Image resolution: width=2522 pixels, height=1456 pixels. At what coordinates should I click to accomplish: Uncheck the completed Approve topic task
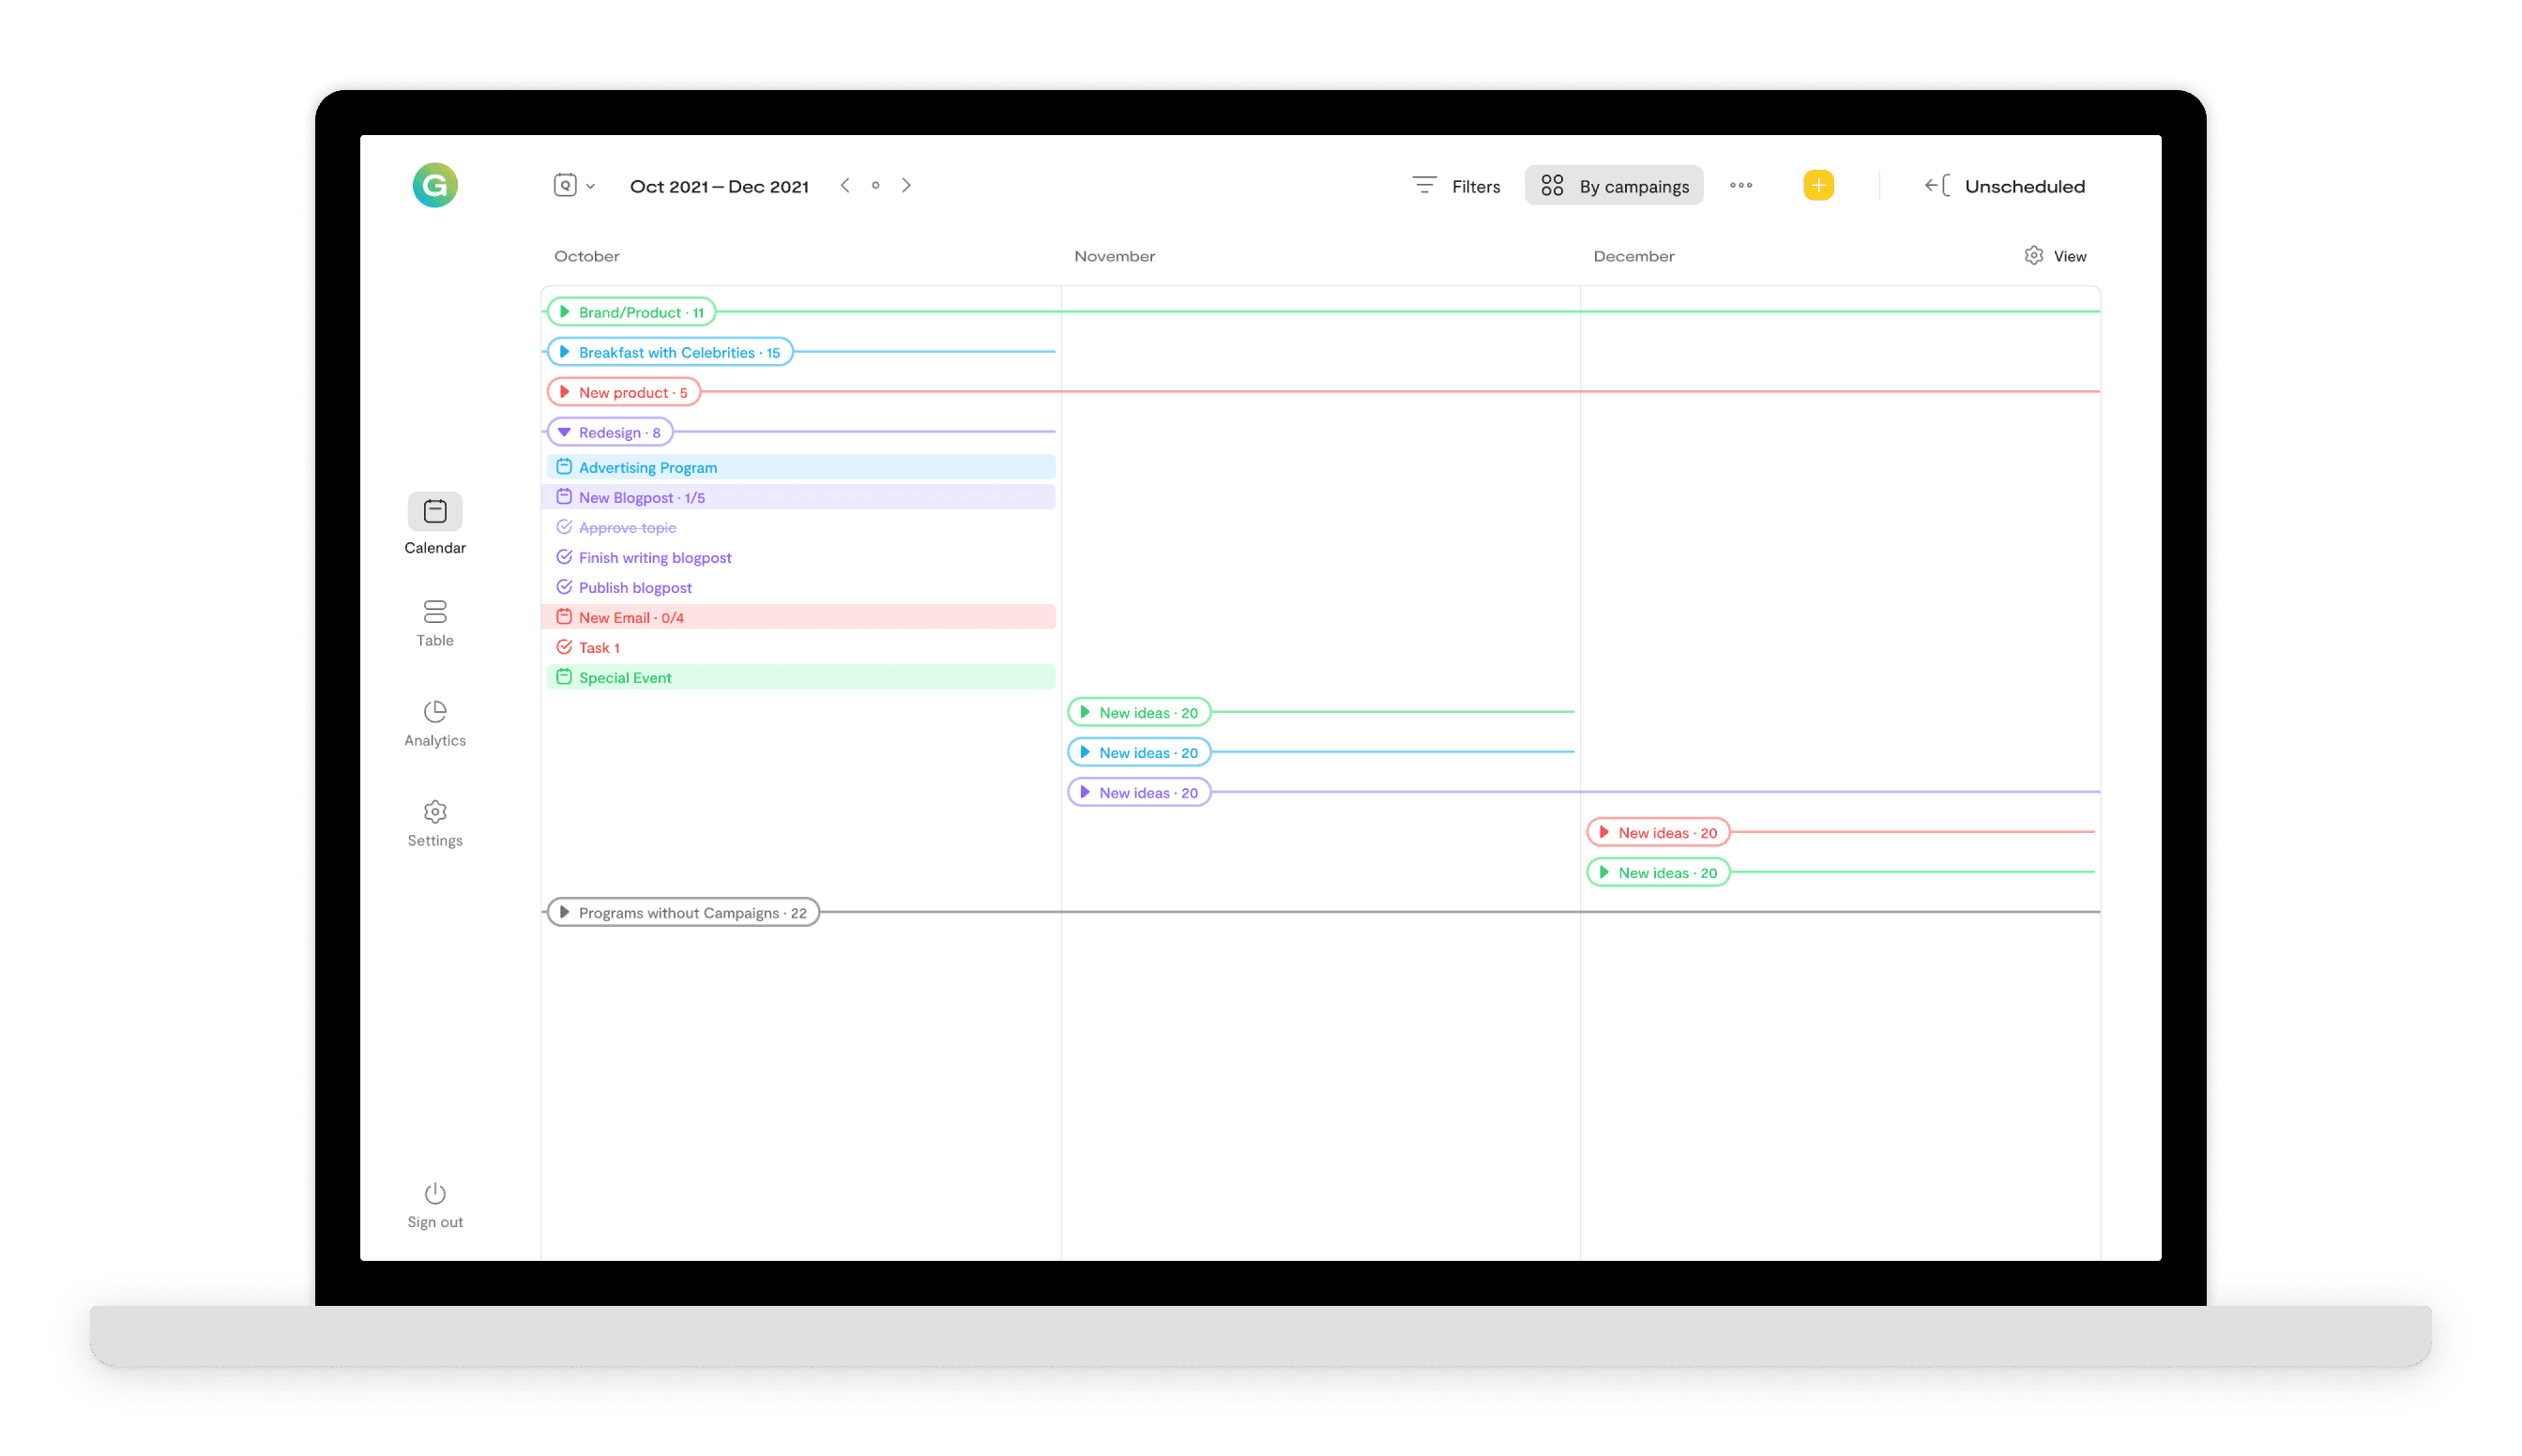pyautogui.click(x=564, y=527)
